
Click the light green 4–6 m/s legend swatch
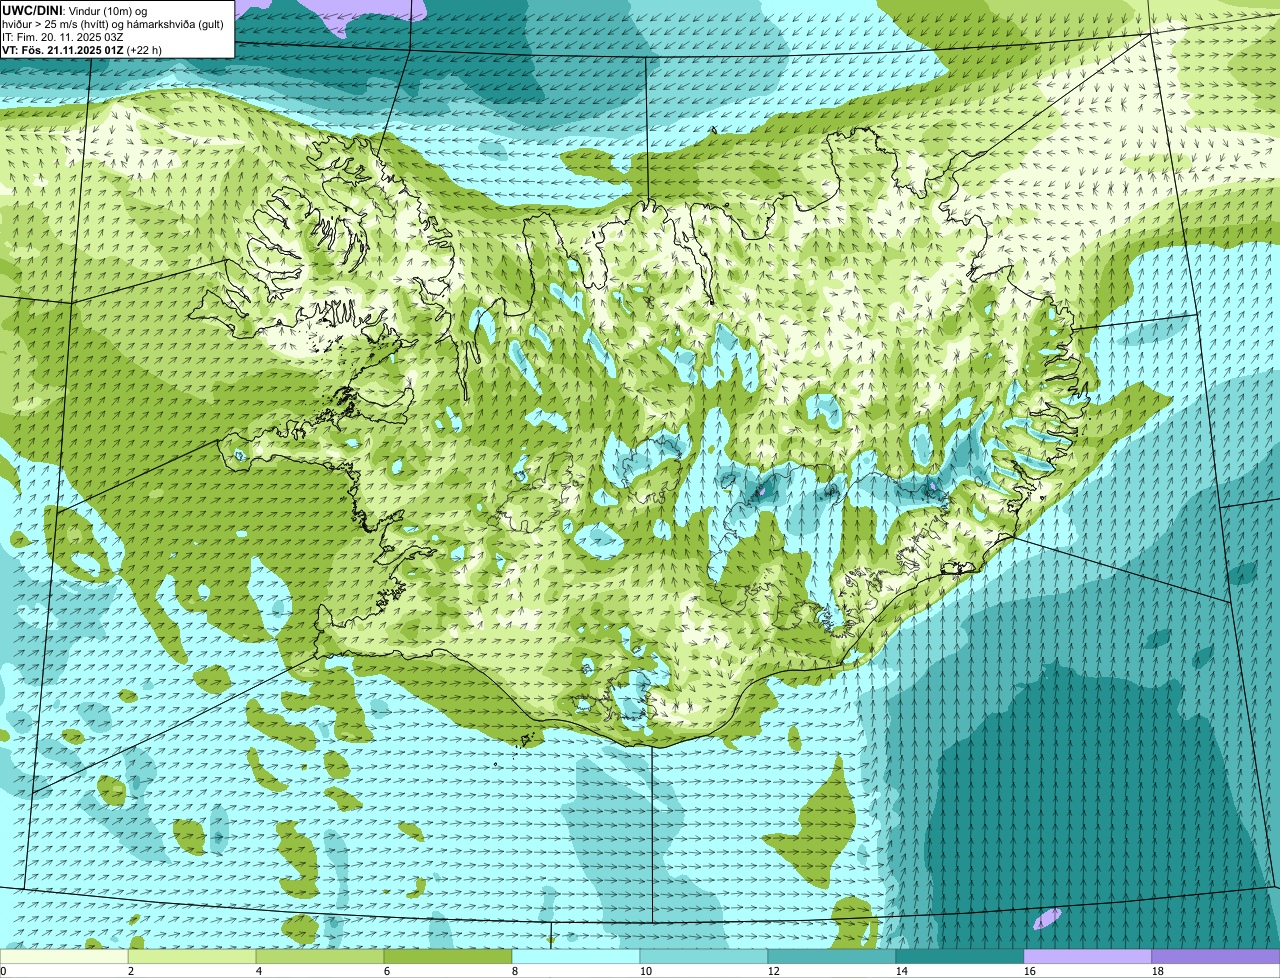320,957
